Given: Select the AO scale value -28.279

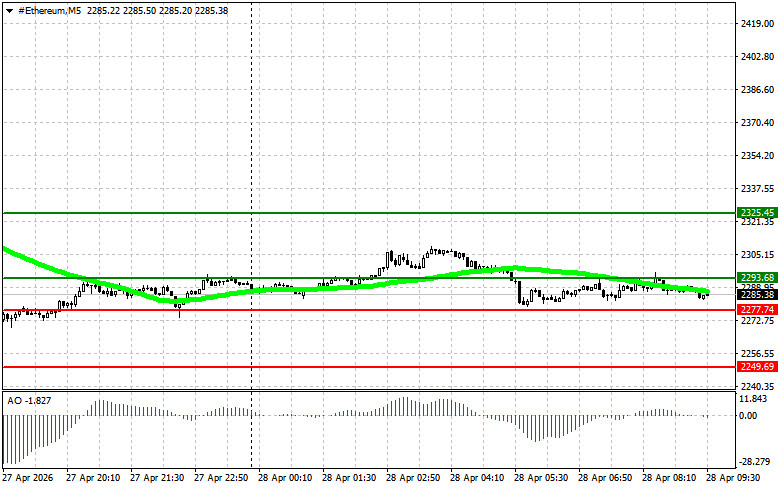Looking at the screenshot, I should [x=755, y=462].
